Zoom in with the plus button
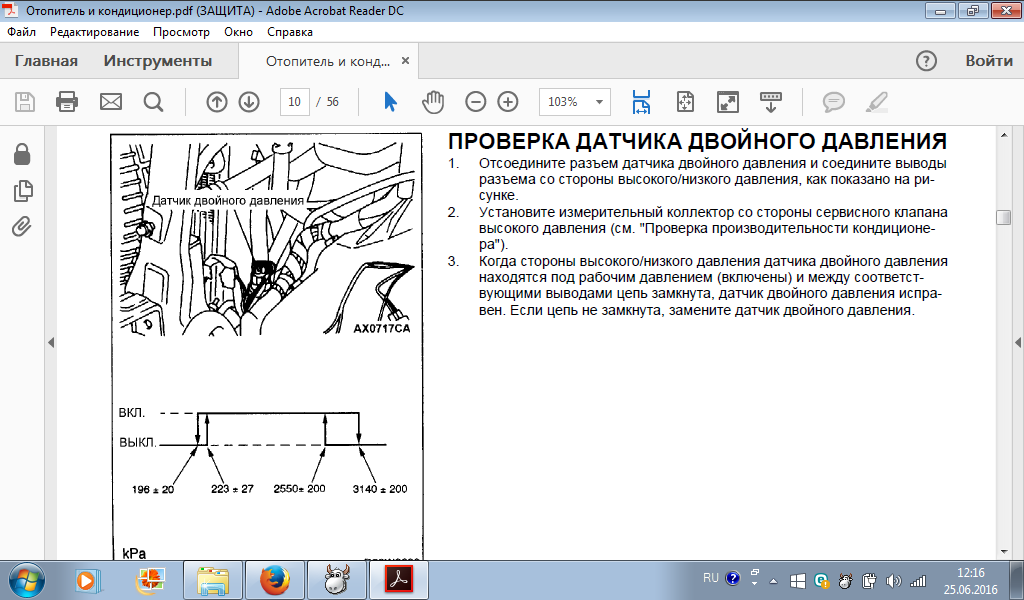The height and width of the screenshot is (600, 1024). click(x=508, y=102)
